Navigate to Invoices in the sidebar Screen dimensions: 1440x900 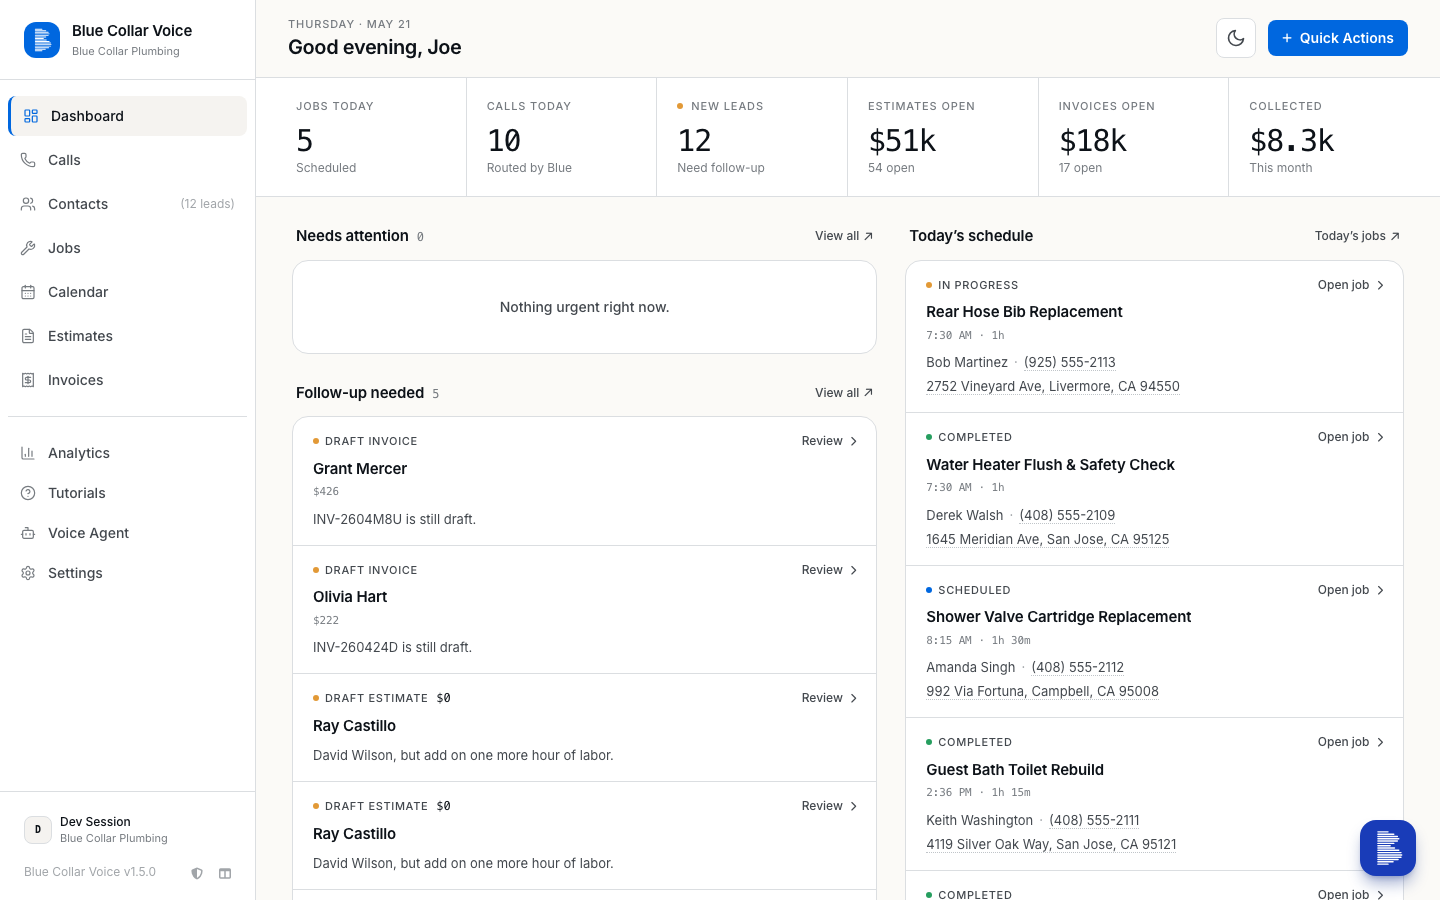127,380
